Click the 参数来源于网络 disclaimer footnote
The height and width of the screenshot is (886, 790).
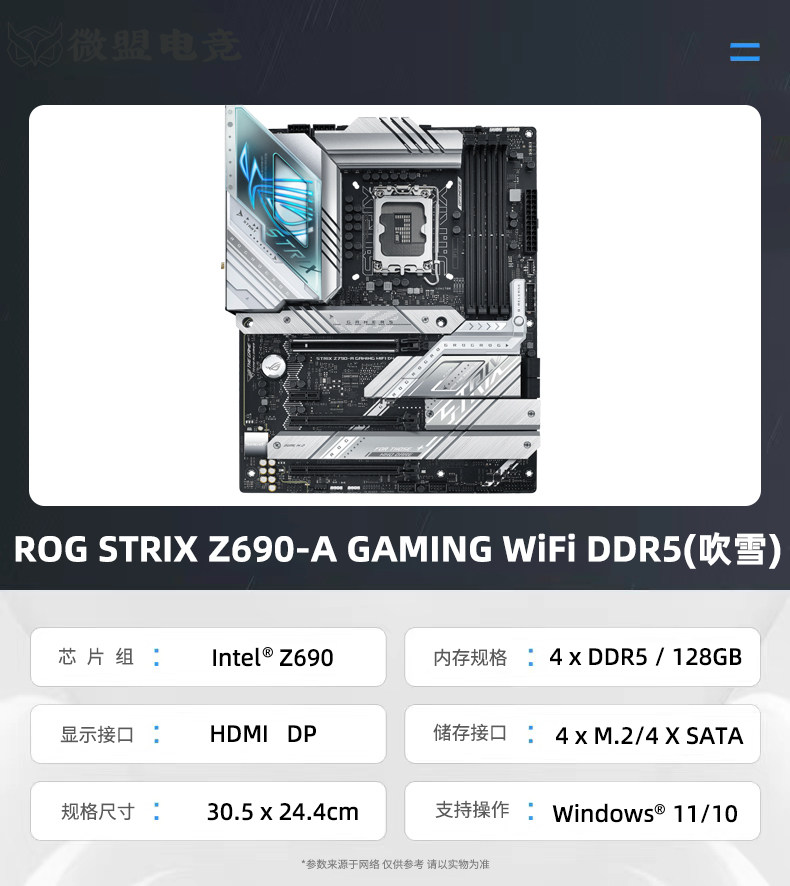[396, 864]
